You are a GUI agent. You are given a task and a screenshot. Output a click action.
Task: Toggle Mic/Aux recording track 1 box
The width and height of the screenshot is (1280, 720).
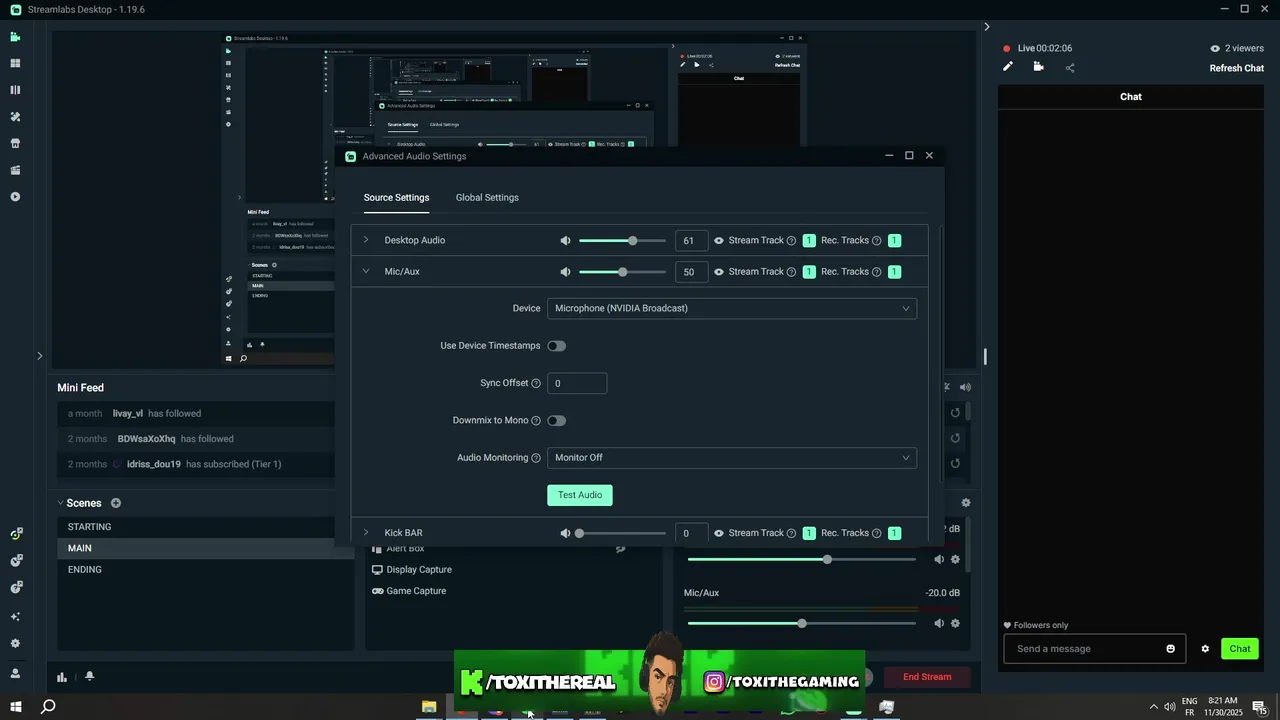click(894, 272)
